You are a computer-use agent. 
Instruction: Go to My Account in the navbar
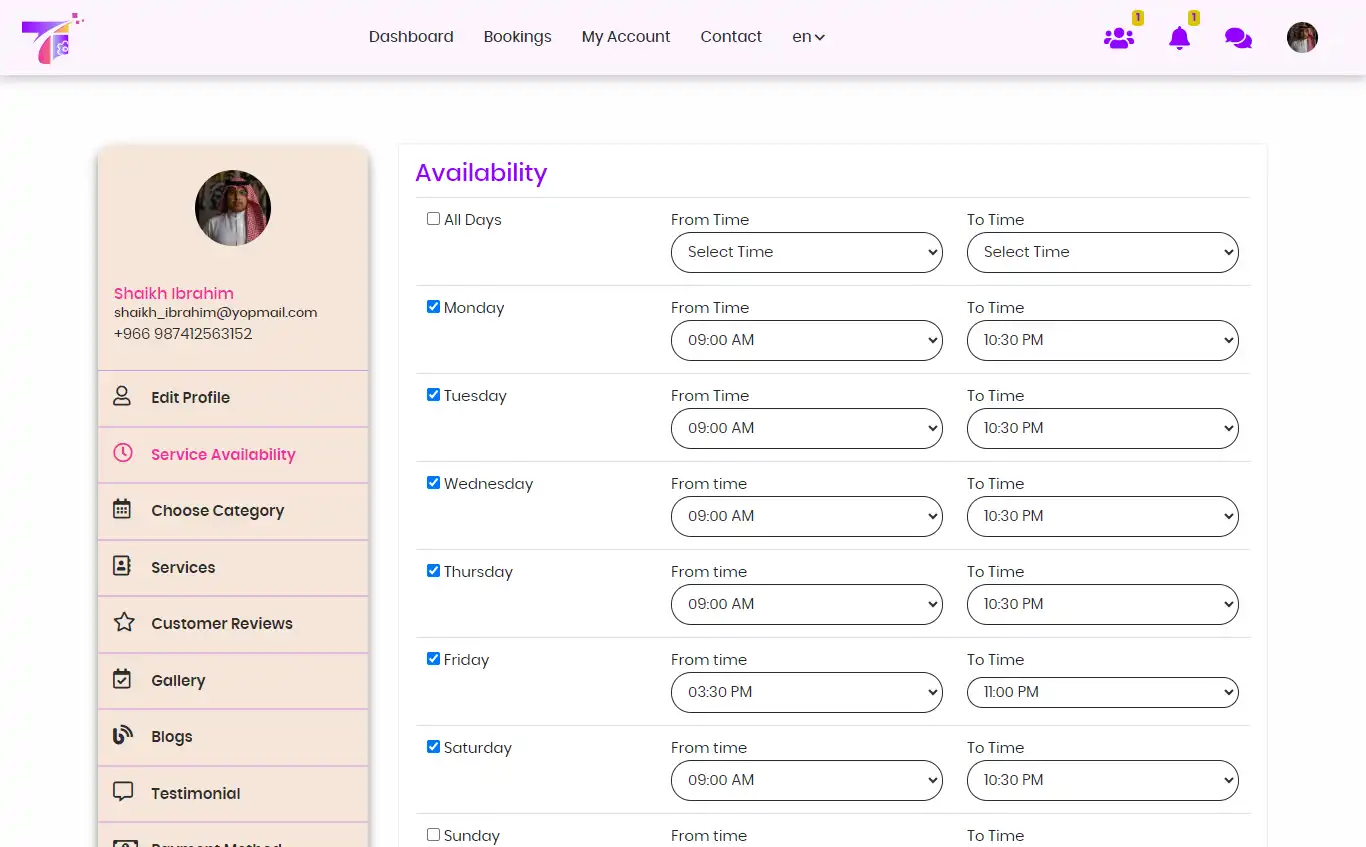coord(626,36)
